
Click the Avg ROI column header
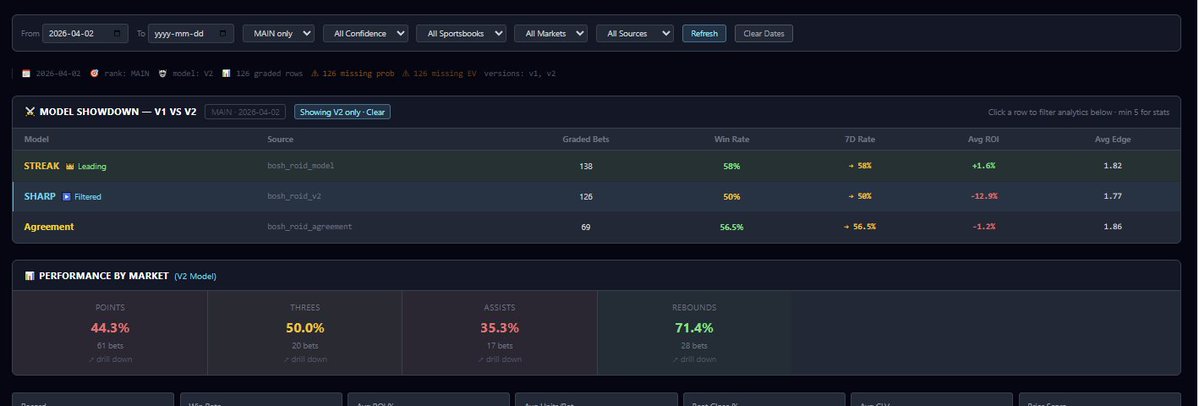click(983, 139)
